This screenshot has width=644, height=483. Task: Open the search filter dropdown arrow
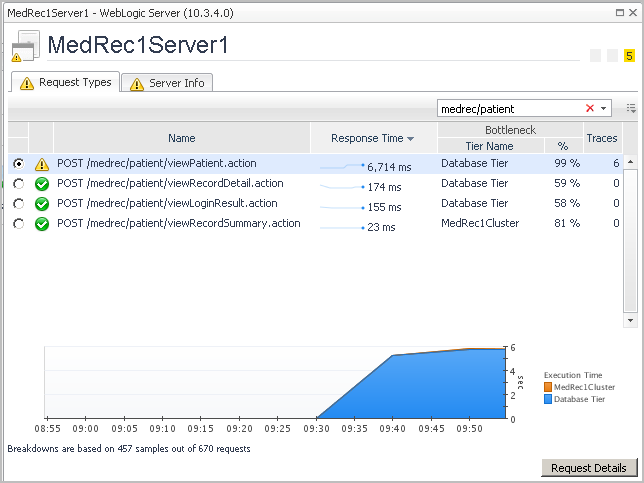tap(604, 108)
